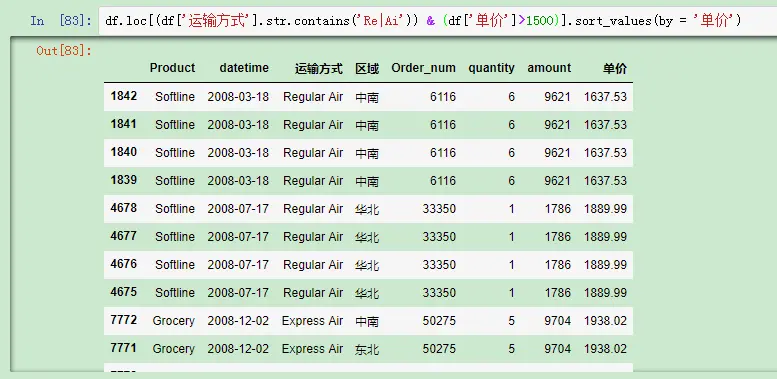Click 东北 in row 7771
The width and height of the screenshot is (777, 379).
pyautogui.click(x=367, y=349)
